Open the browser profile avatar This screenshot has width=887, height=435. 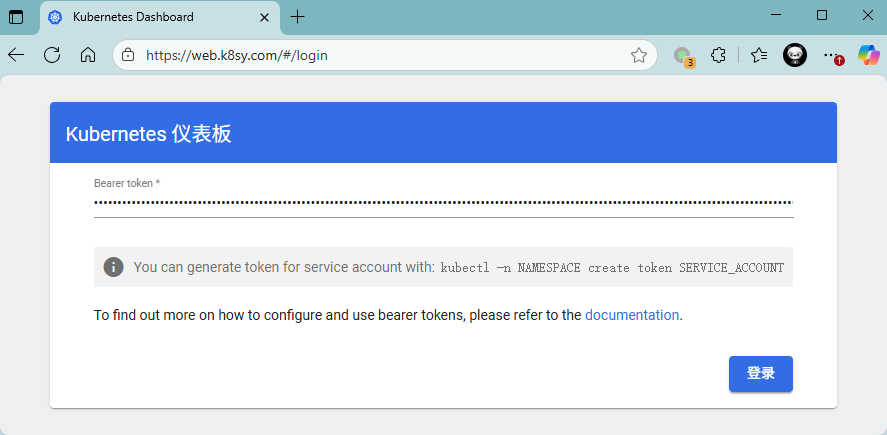[x=795, y=56]
